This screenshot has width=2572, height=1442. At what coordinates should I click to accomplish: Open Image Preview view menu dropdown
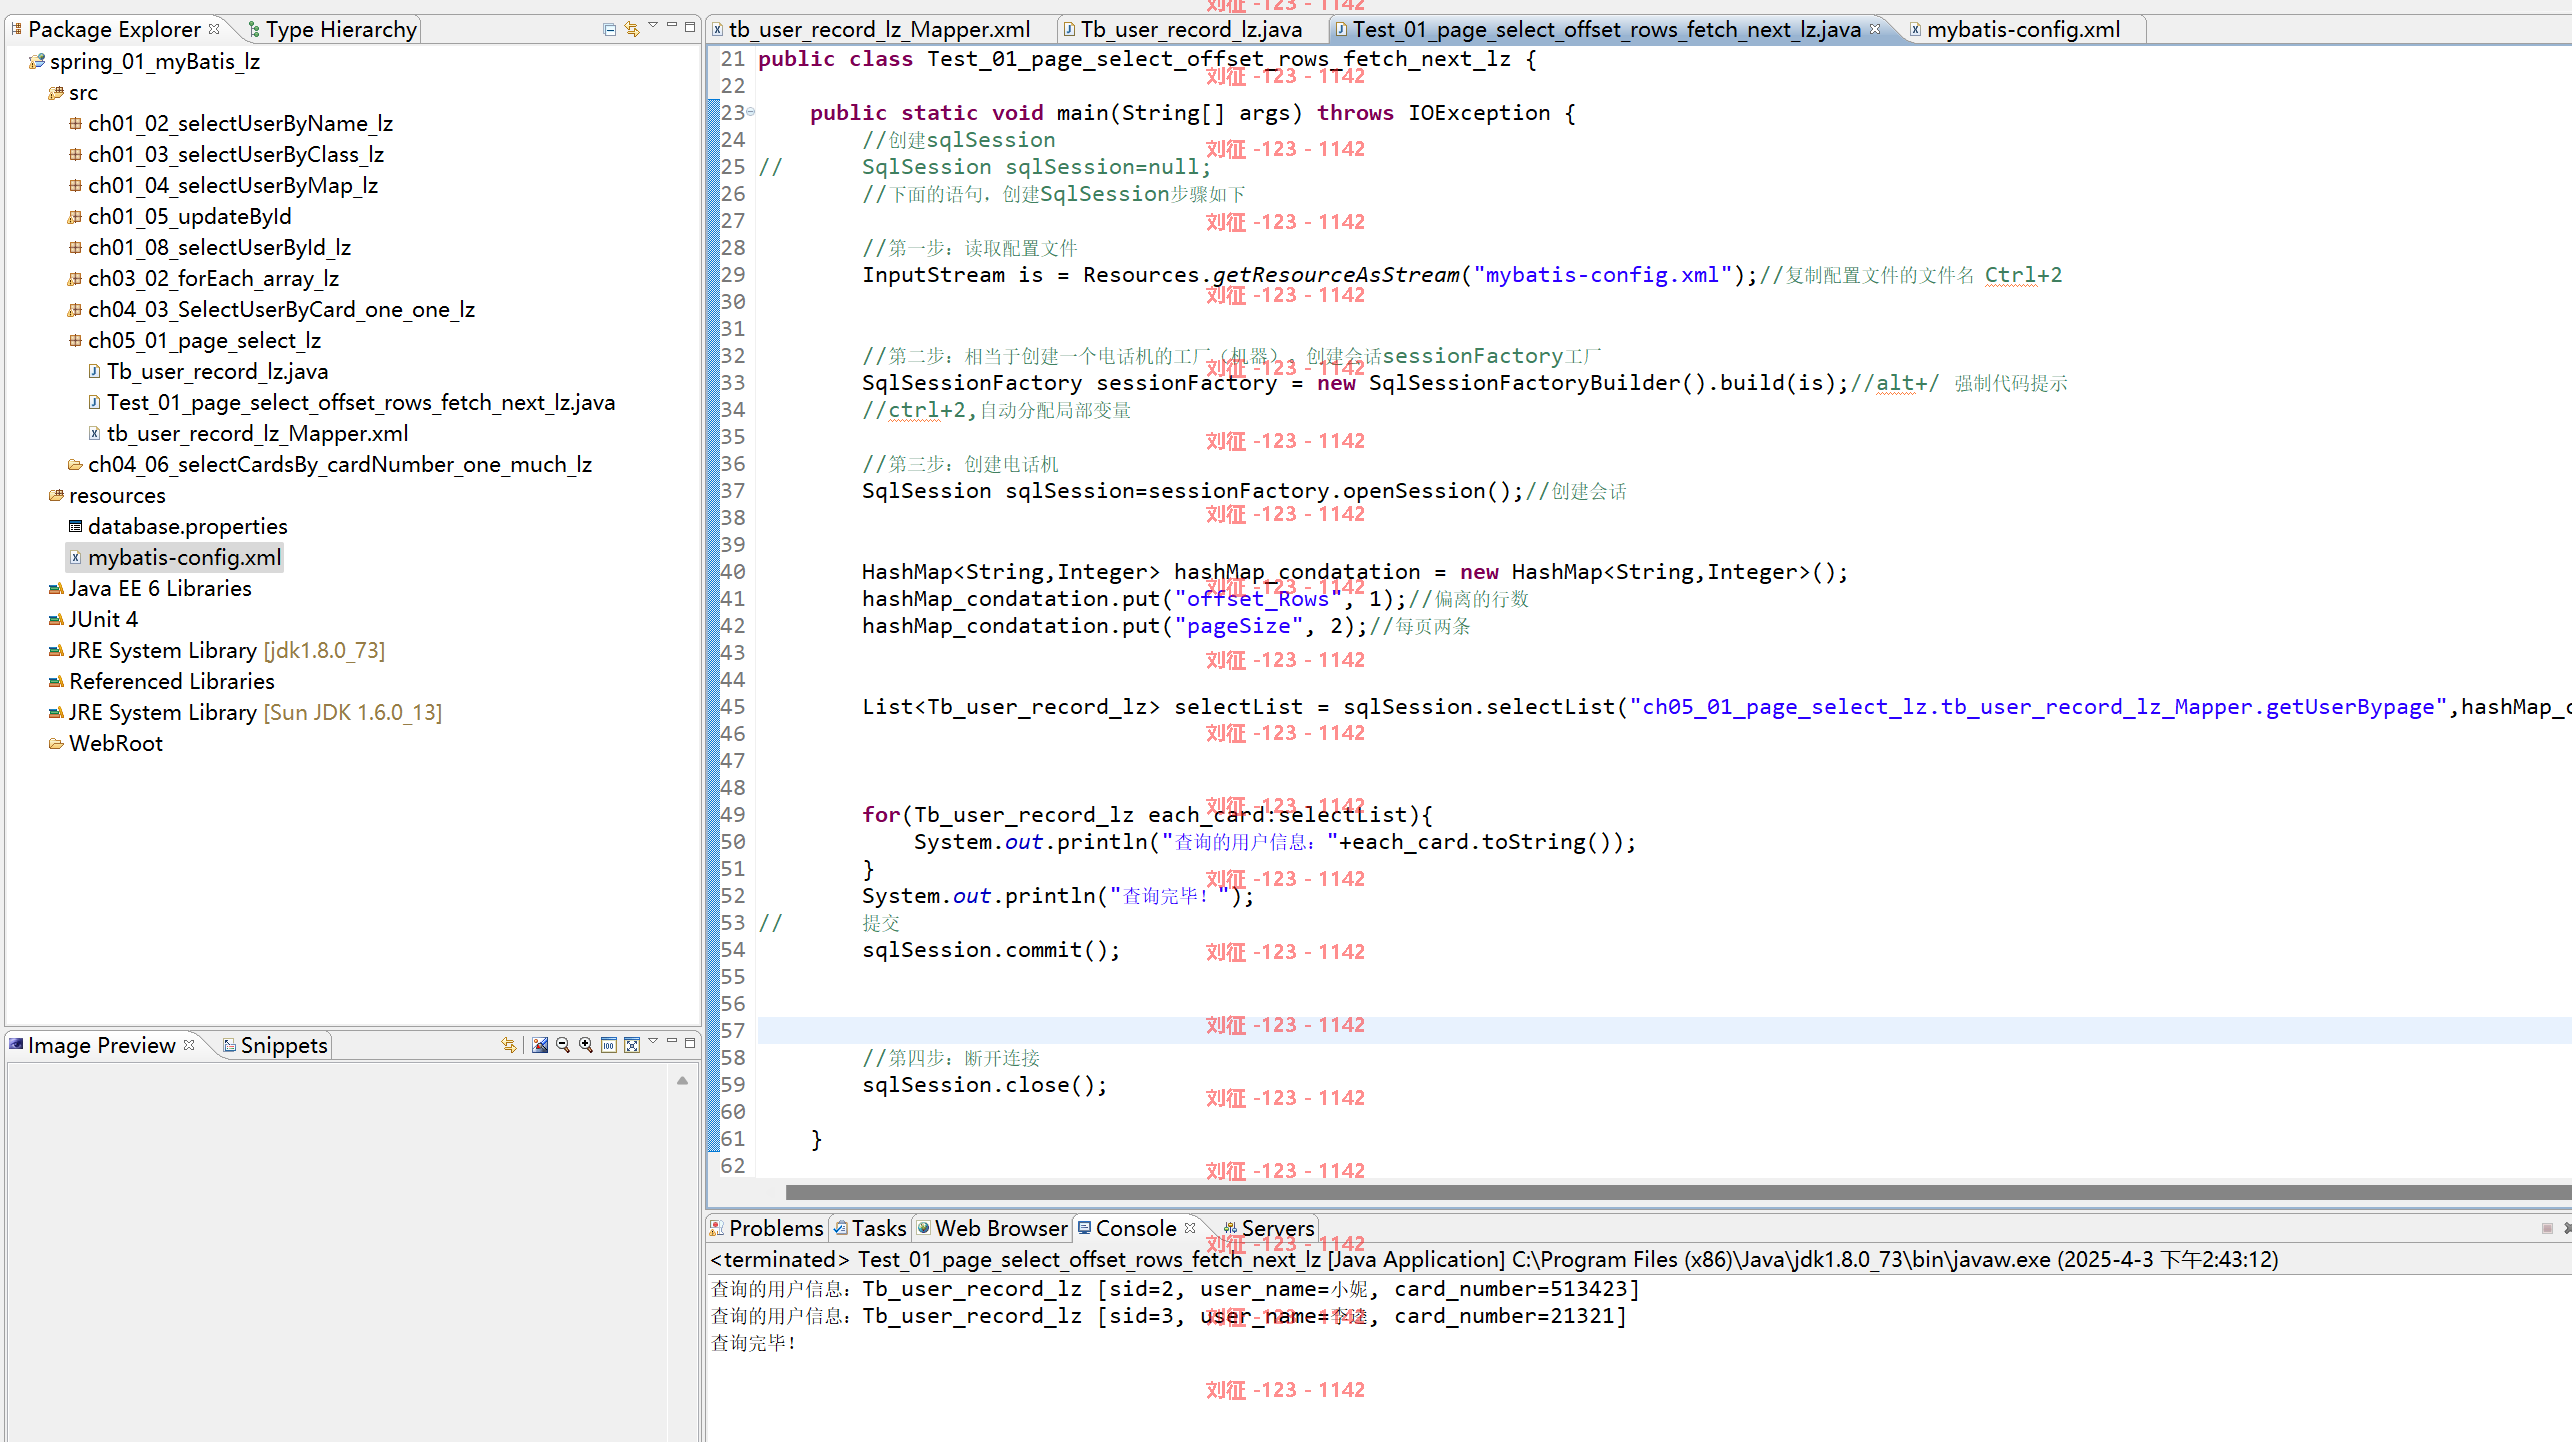pos(653,1042)
